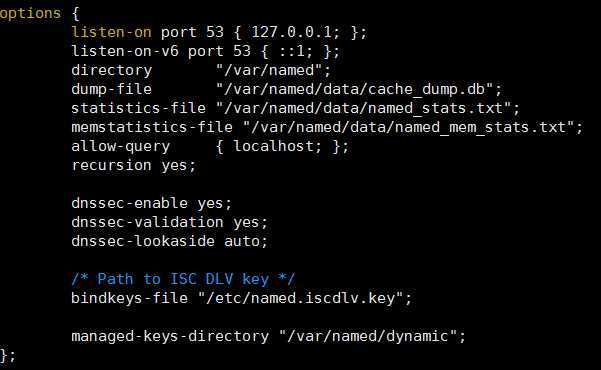601x370 pixels.
Task: Click the 'listen-on-v6' directive text
Action: coord(125,51)
